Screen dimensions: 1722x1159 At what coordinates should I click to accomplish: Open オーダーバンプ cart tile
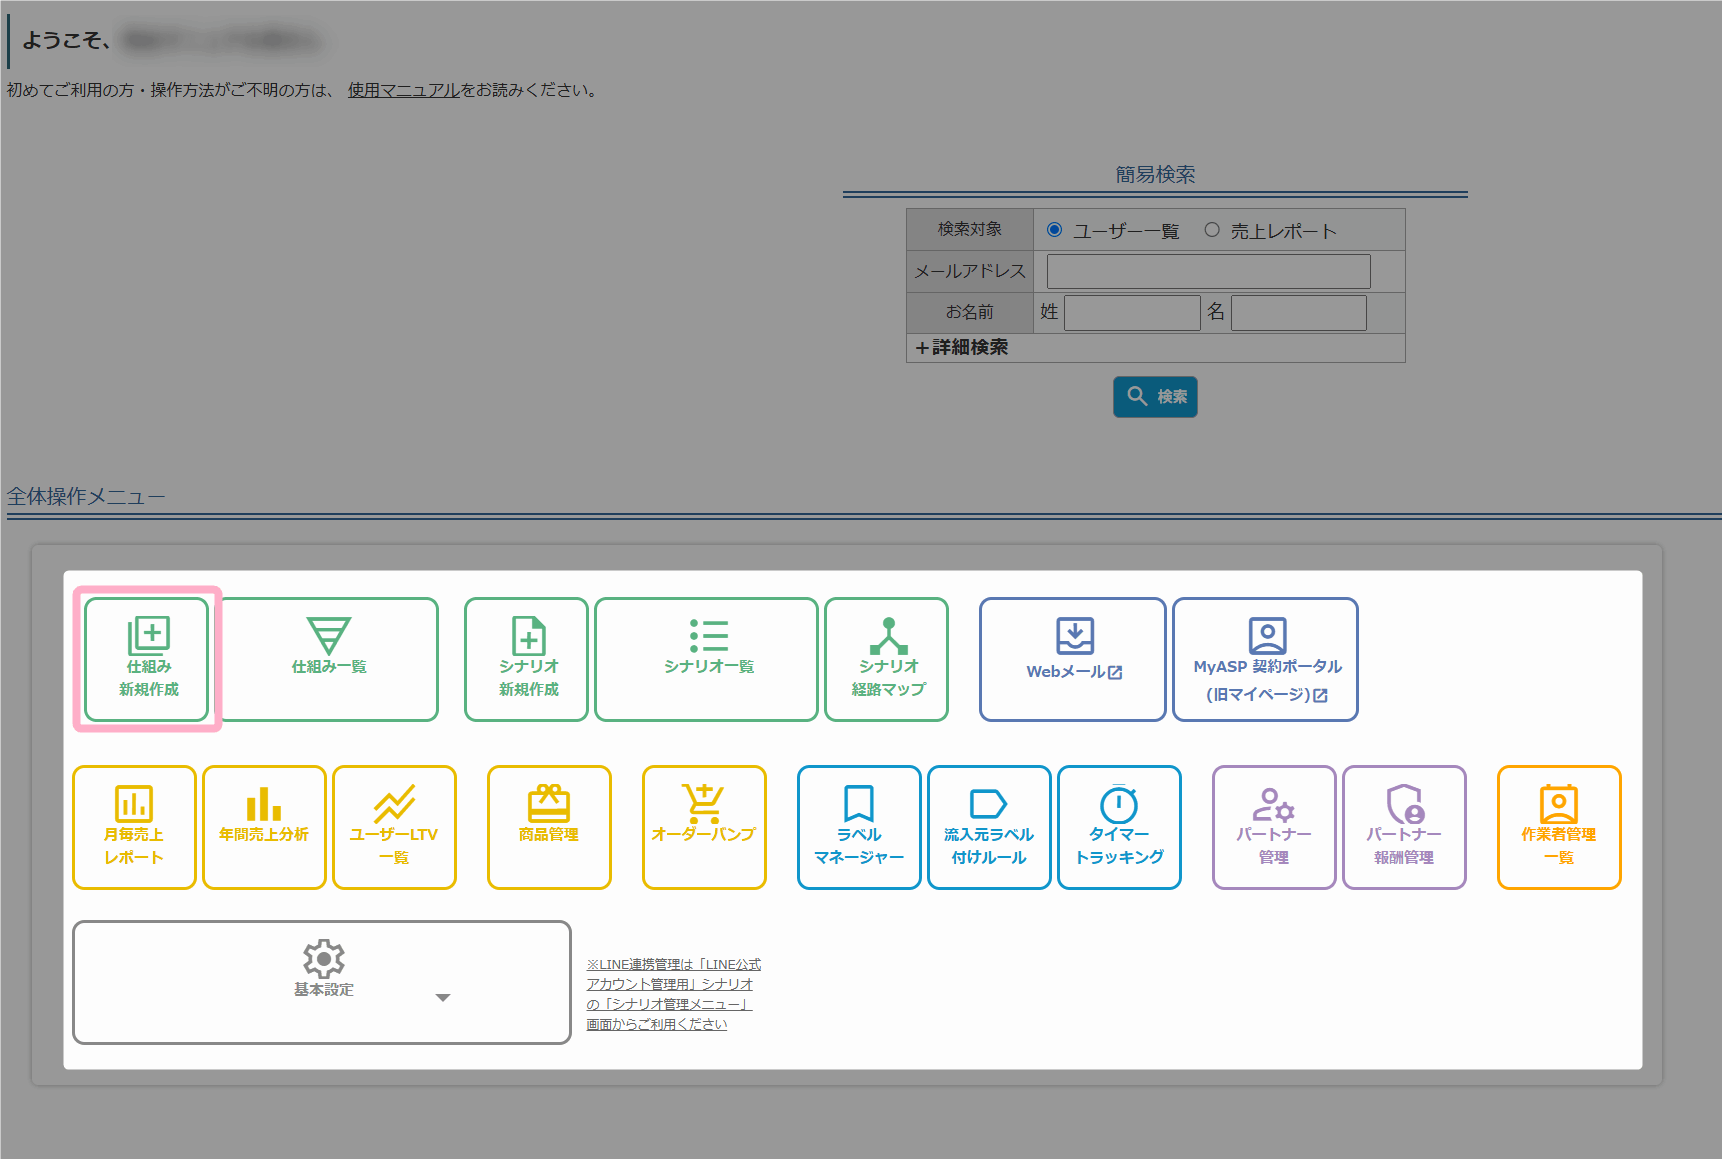704,827
